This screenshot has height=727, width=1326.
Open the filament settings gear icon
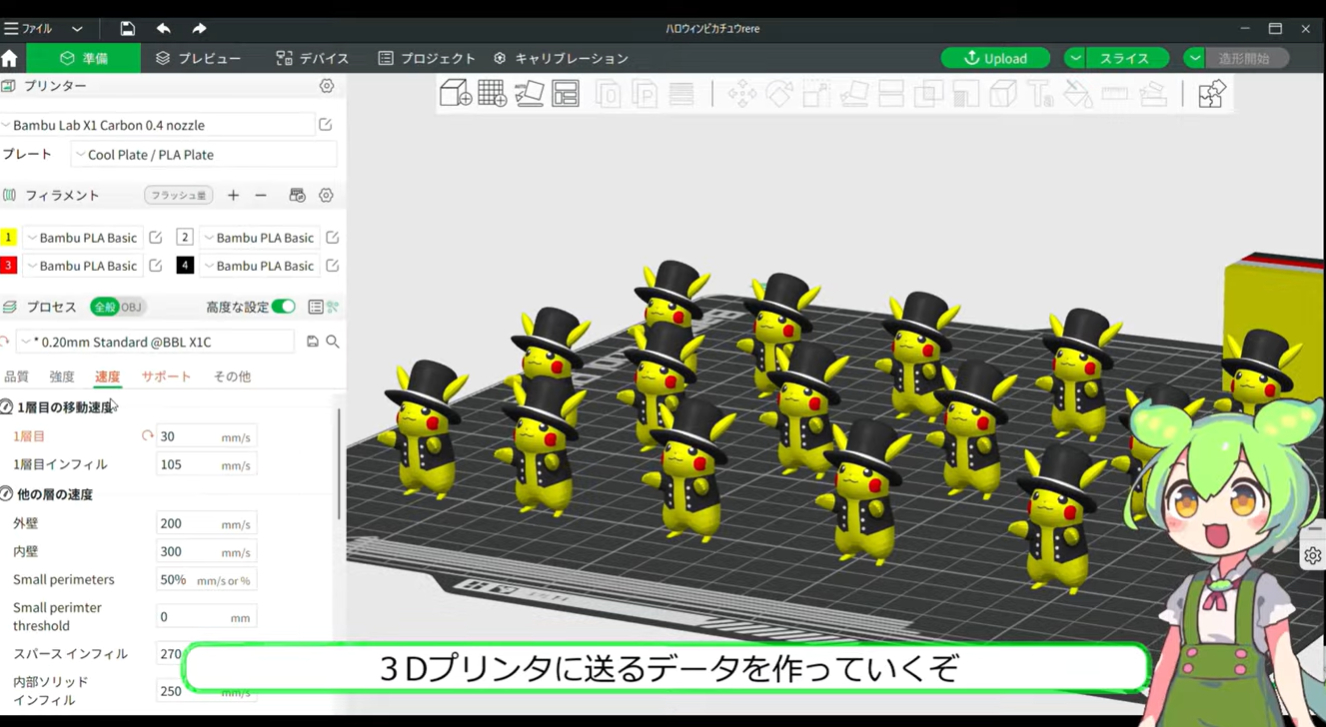pyautogui.click(x=326, y=195)
